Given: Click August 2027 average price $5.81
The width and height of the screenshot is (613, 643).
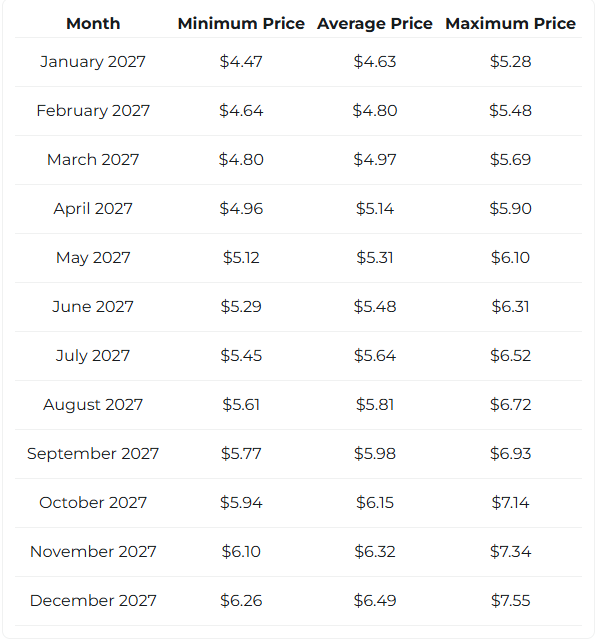Looking at the screenshot, I should click(375, 405).
